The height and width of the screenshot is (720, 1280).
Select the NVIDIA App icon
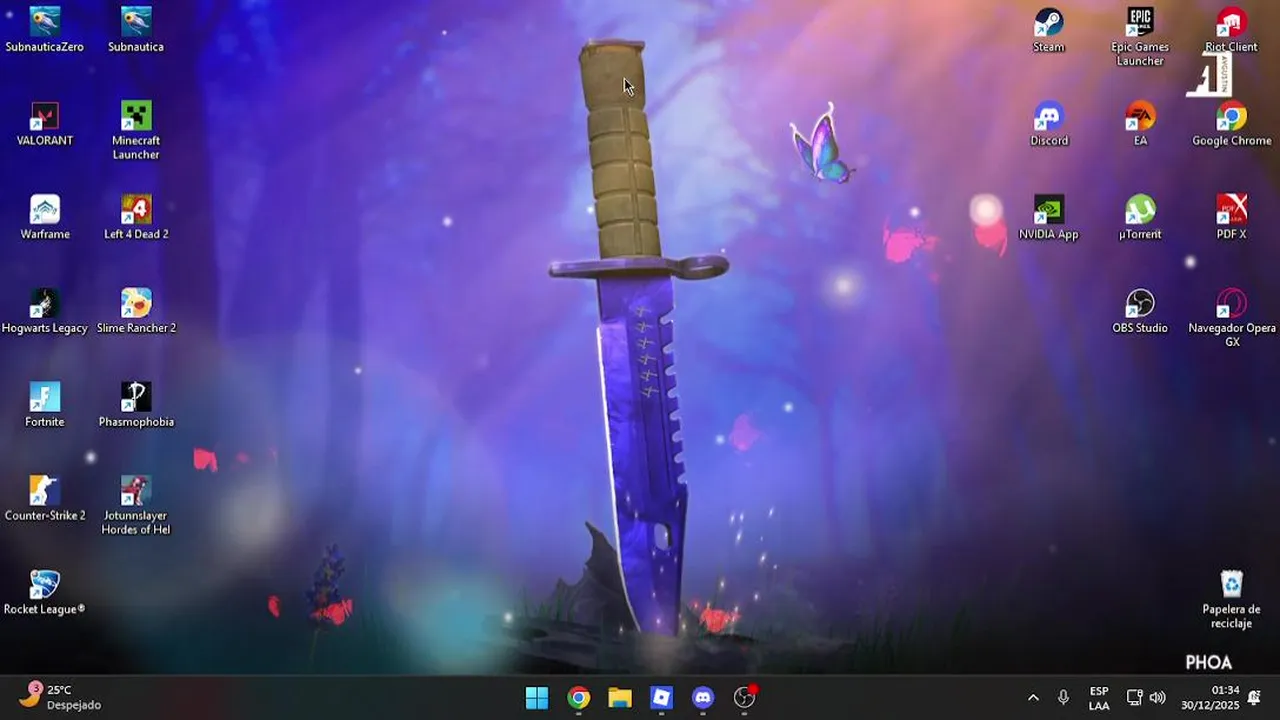[1048, 218]
